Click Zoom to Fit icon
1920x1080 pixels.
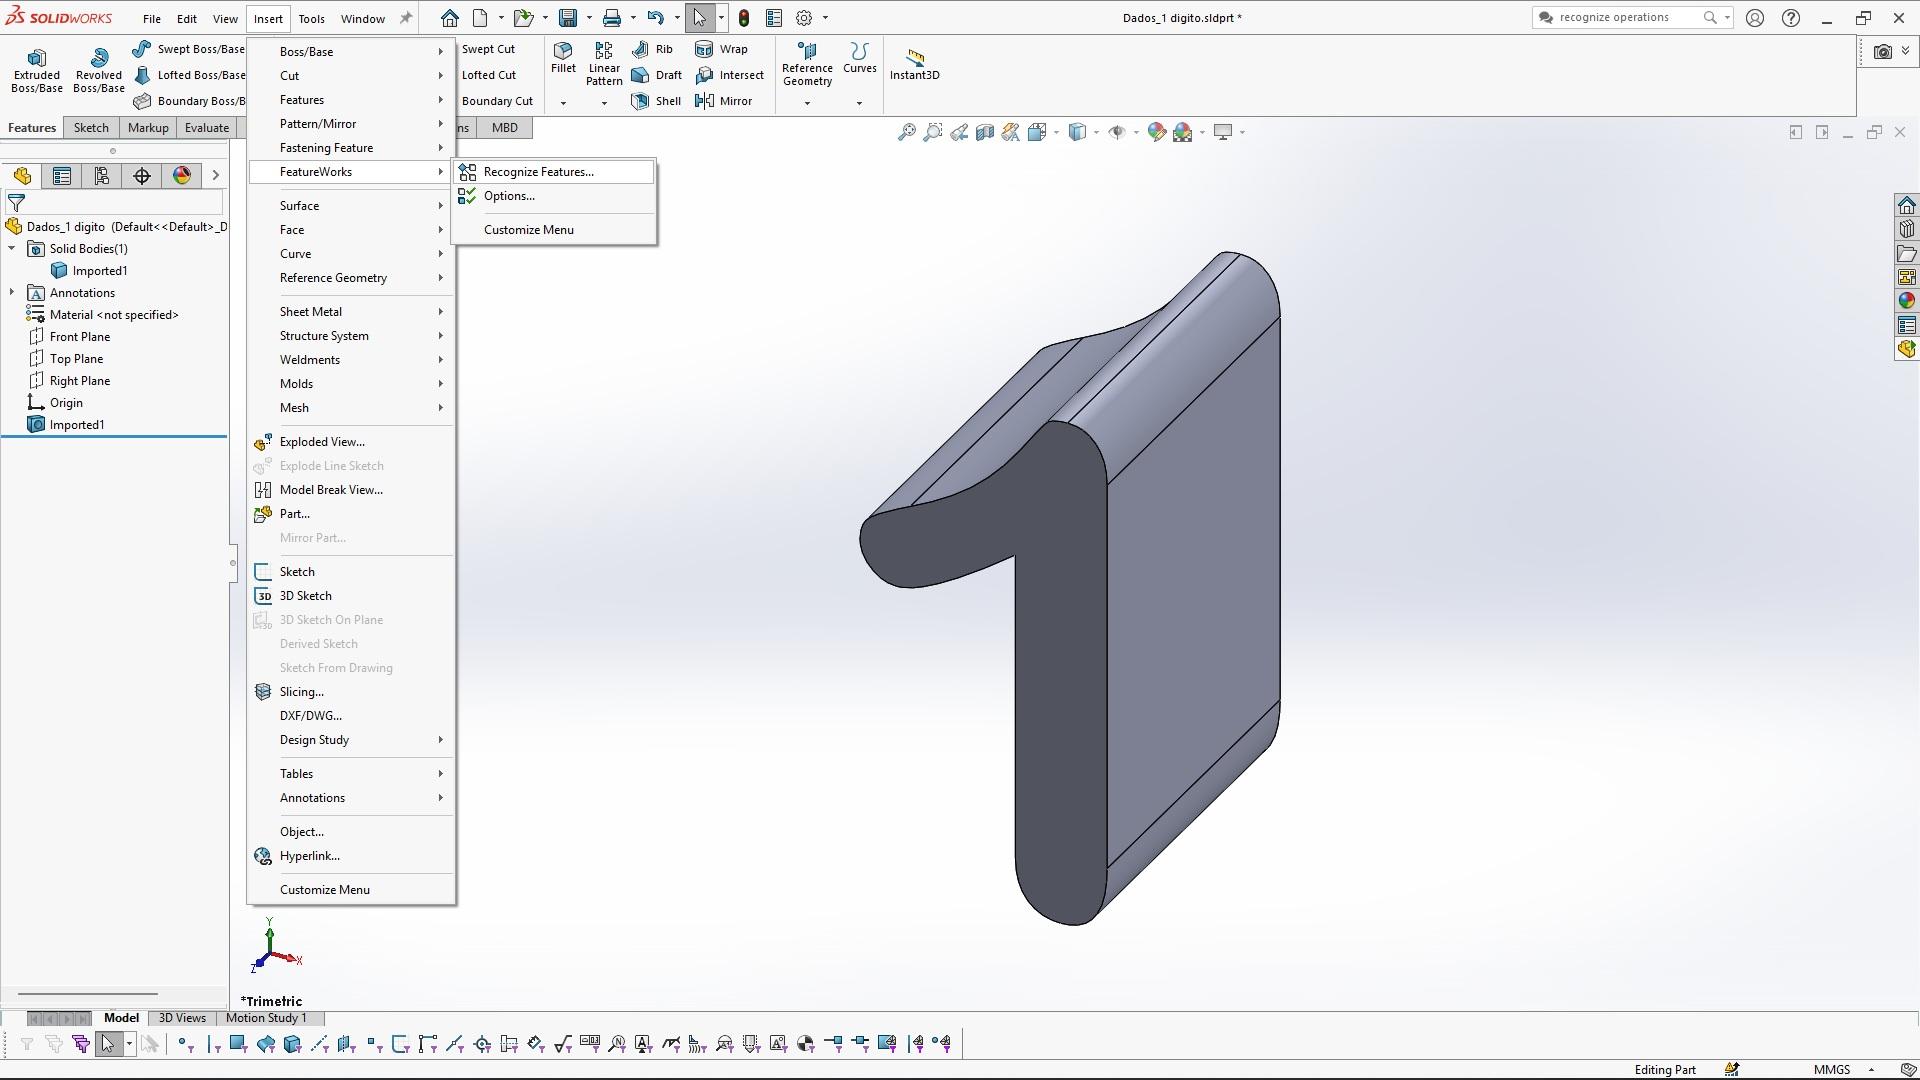(906, 132)
